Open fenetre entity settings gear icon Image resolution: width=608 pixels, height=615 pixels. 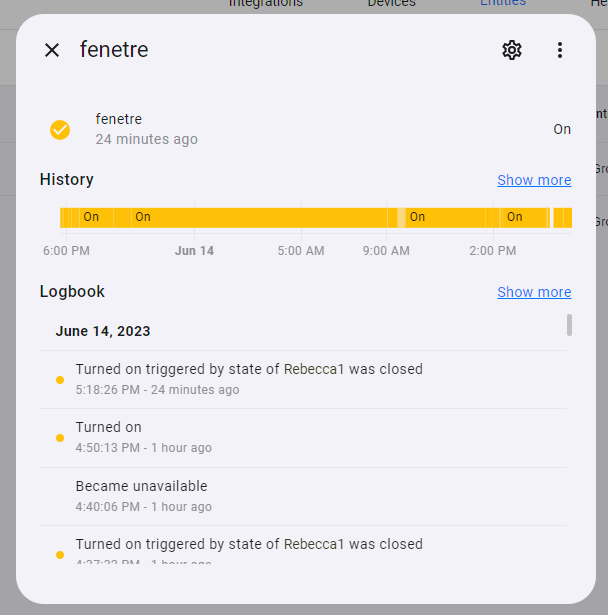click(x=512, y=50)
